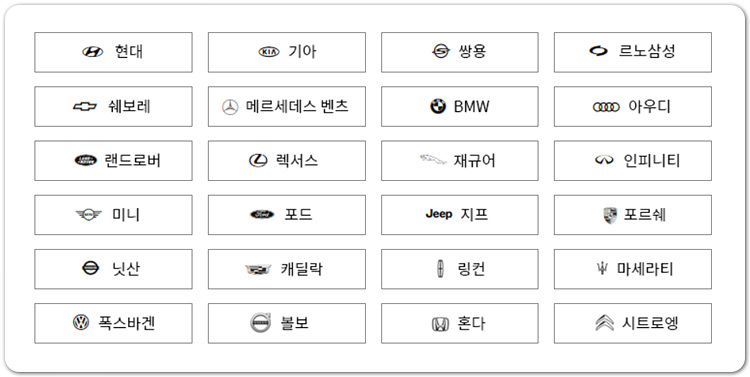Screen dimensions: 750x377
Task: Choose the 르노삼성 brand button
Action: click(x=633, y=52)
